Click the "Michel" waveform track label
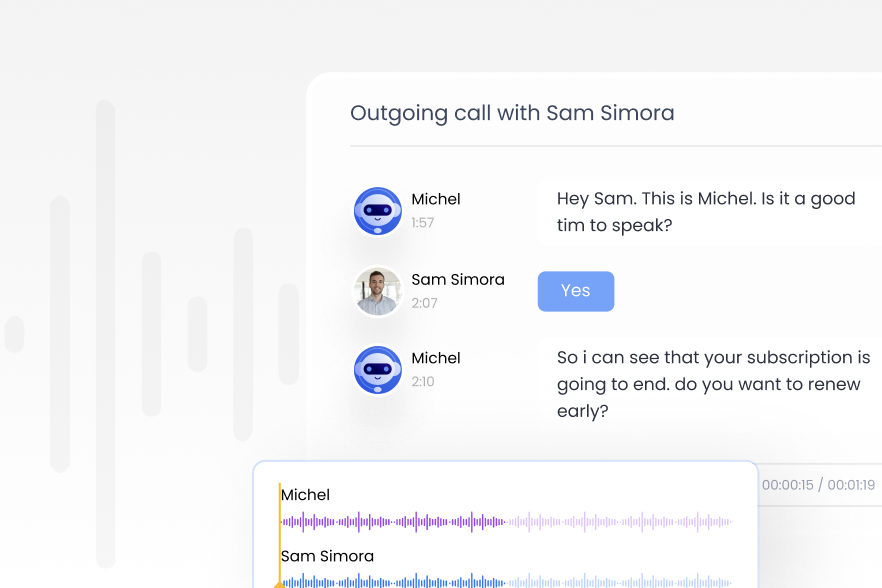Viewport: 882px width, 588px height. coord(305,495)
